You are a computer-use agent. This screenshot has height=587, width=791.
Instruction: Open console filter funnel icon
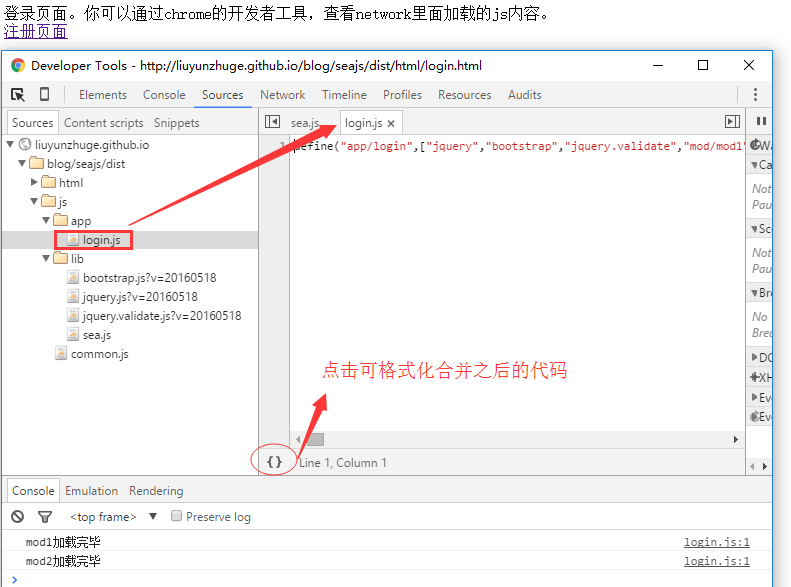45,516
